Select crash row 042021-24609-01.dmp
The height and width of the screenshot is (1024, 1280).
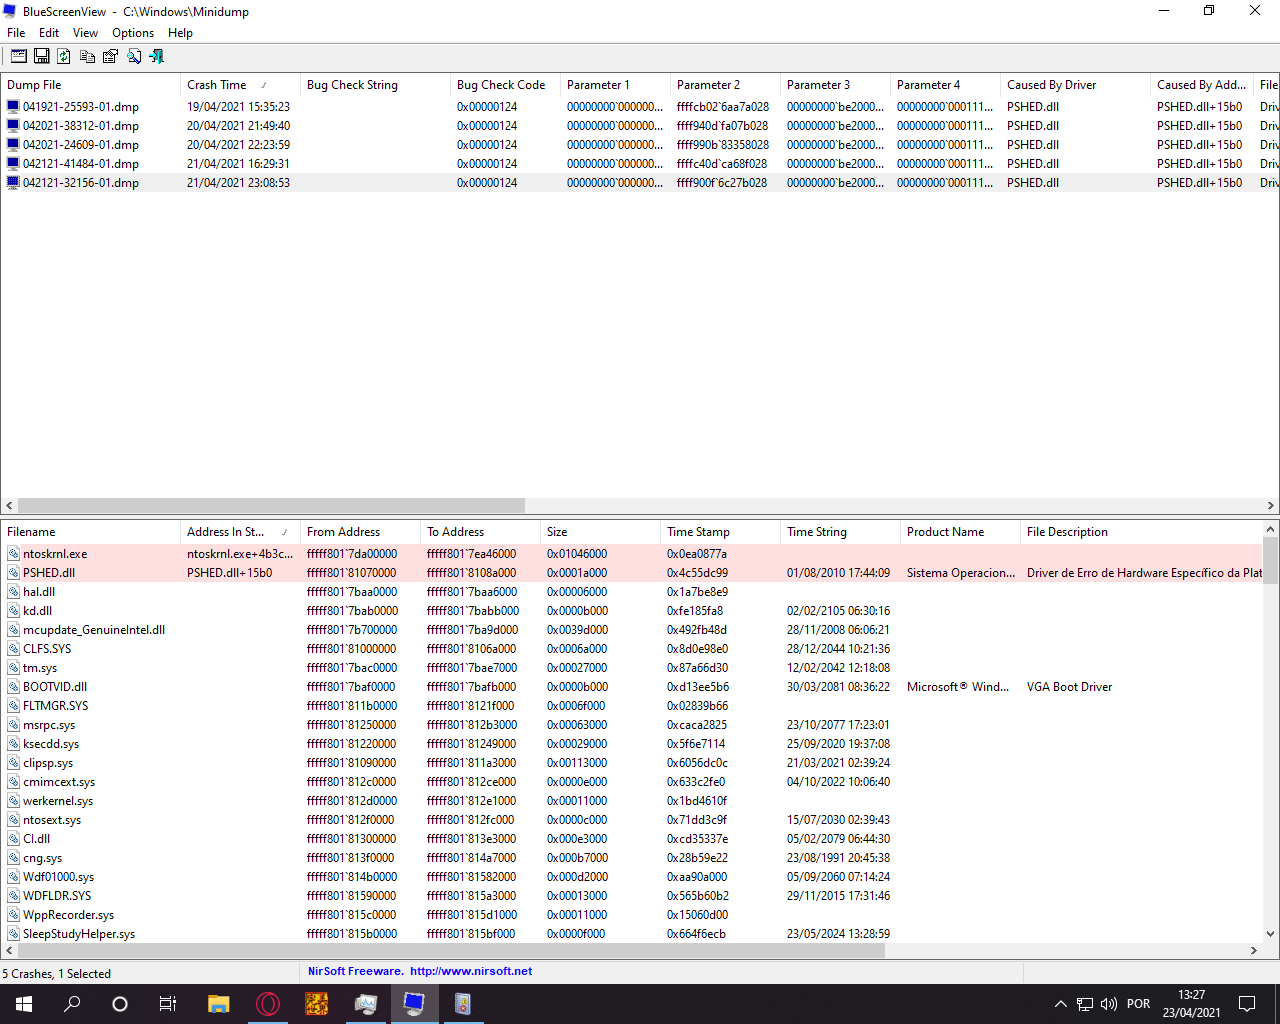point(640,144)
